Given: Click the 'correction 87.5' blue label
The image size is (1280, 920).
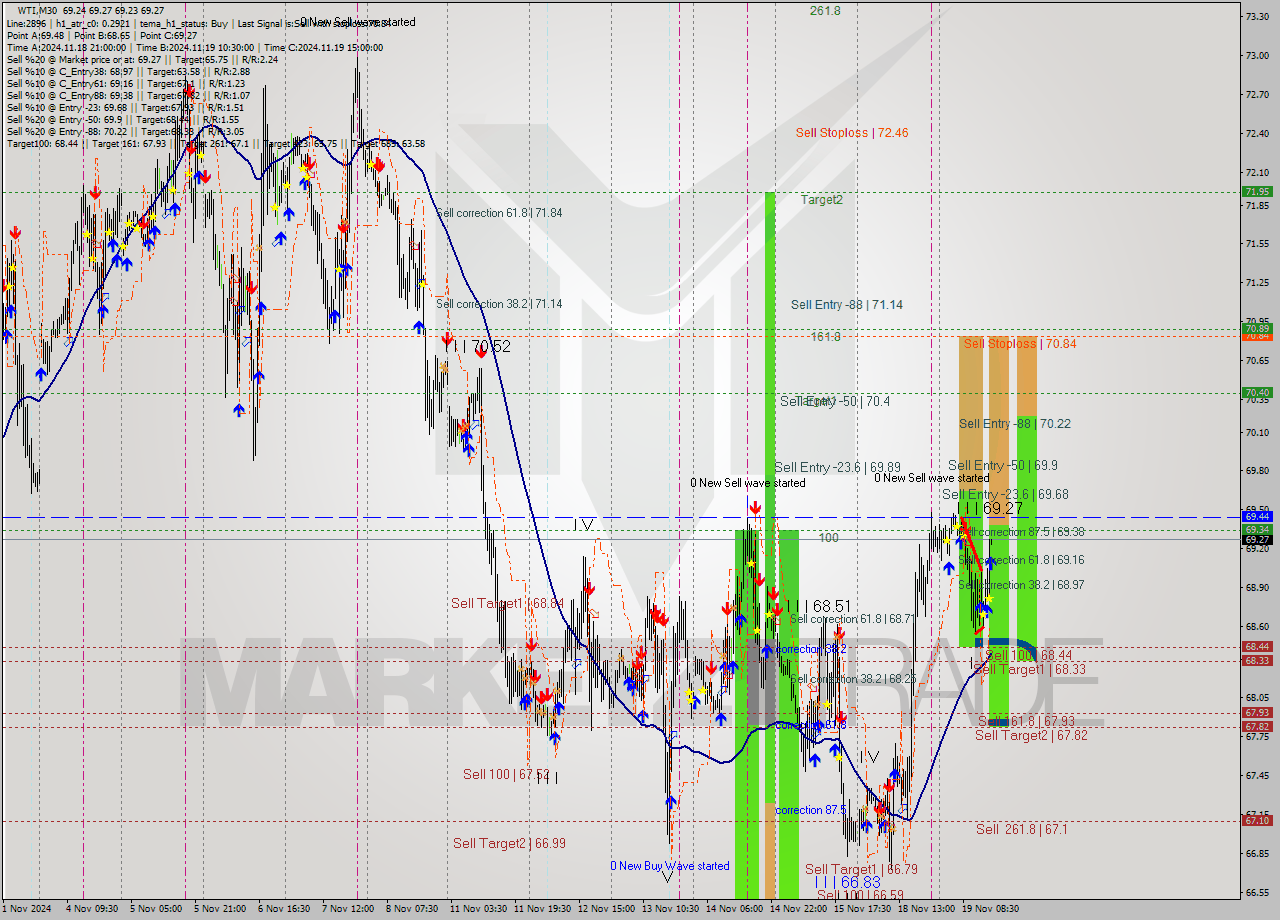Looking at the screenshot, I should 811,810.
